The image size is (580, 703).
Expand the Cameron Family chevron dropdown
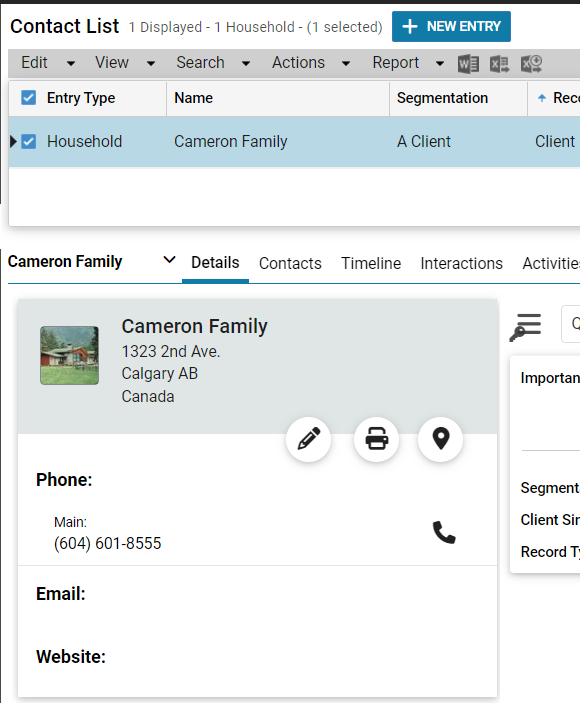click(x=169, y=260)
